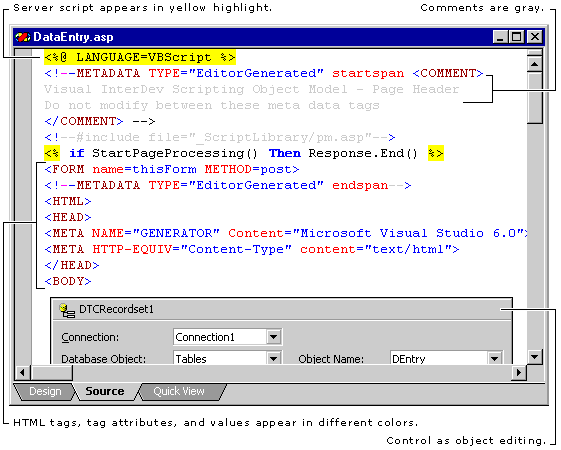
Task: Switch to the Quick View tab
Action: click(x=179, y=392)
